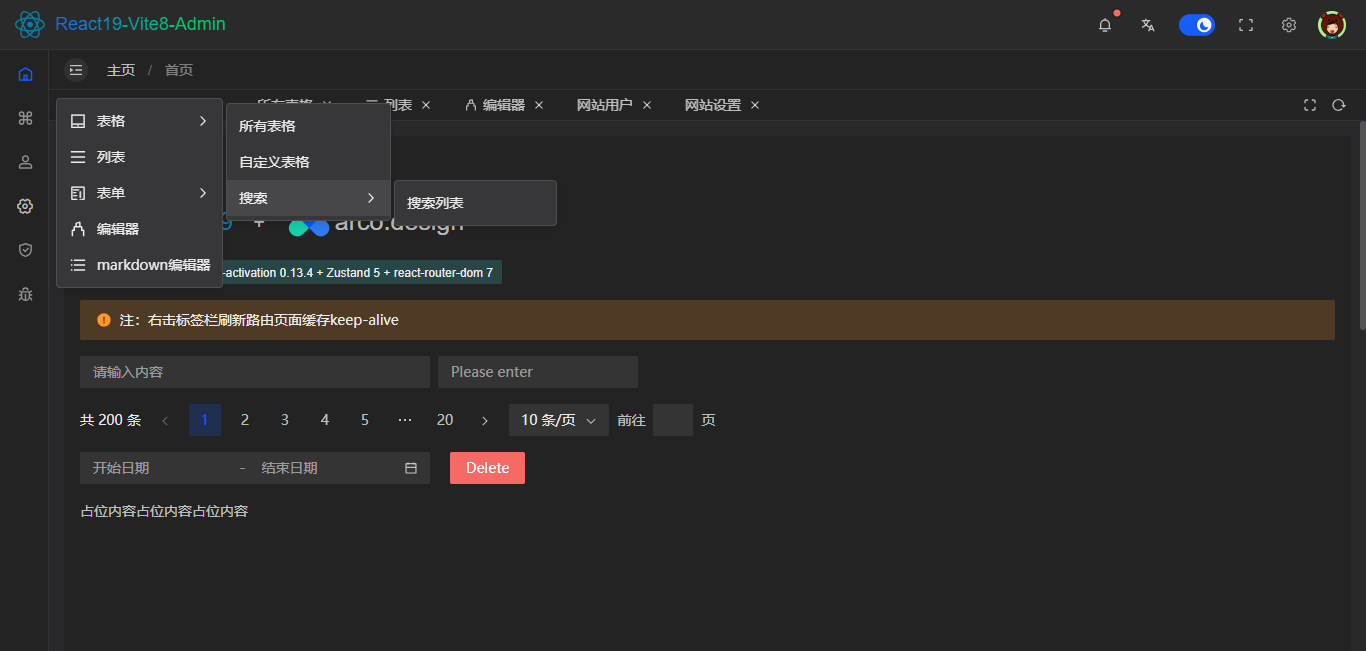Viewport: 1366px width, 651px height.
Task: Open the bug icon in the sidebar
Action: click(25, 294)
